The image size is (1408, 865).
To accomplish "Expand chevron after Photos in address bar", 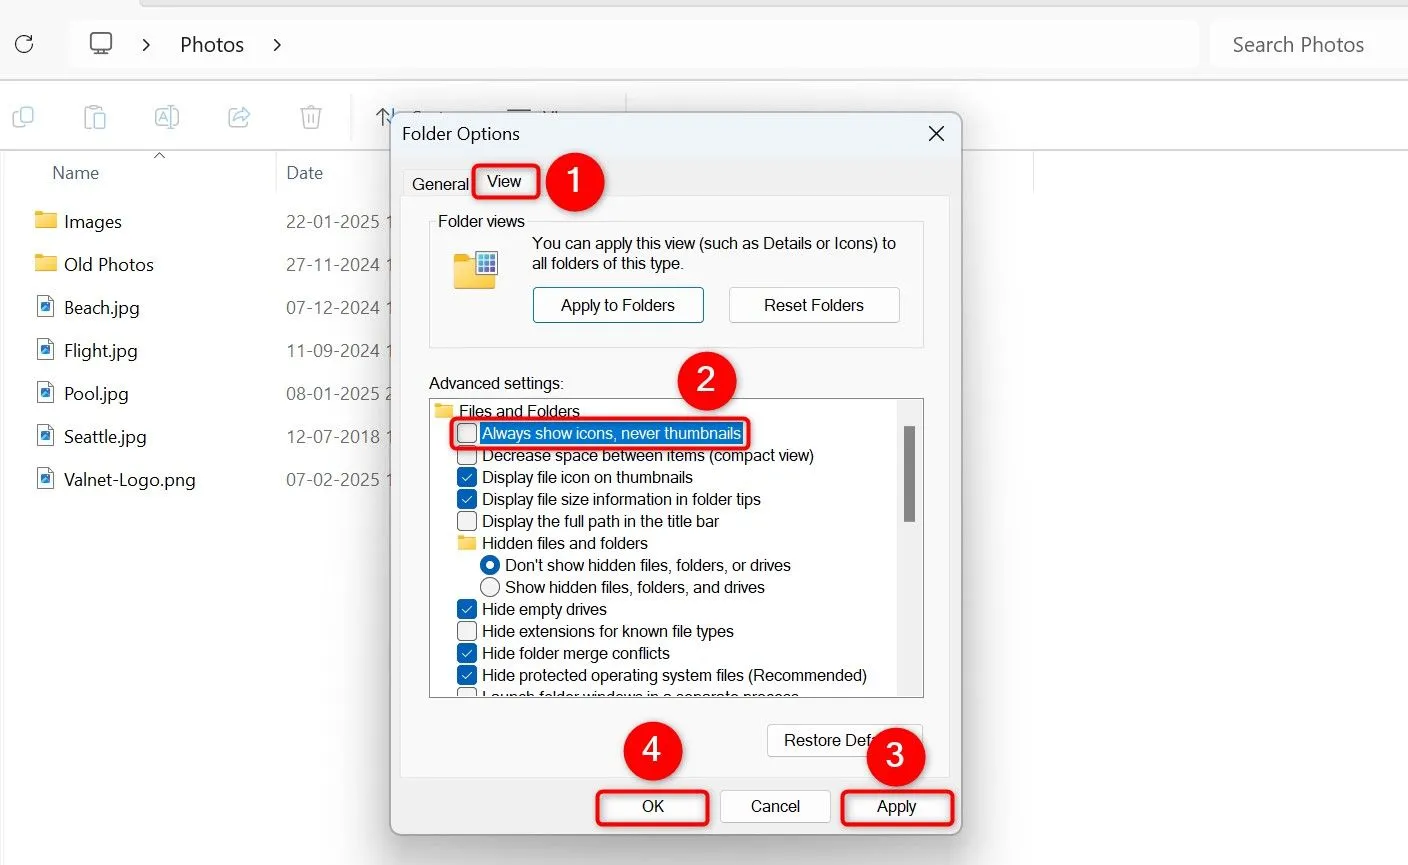I will [277, 45].
